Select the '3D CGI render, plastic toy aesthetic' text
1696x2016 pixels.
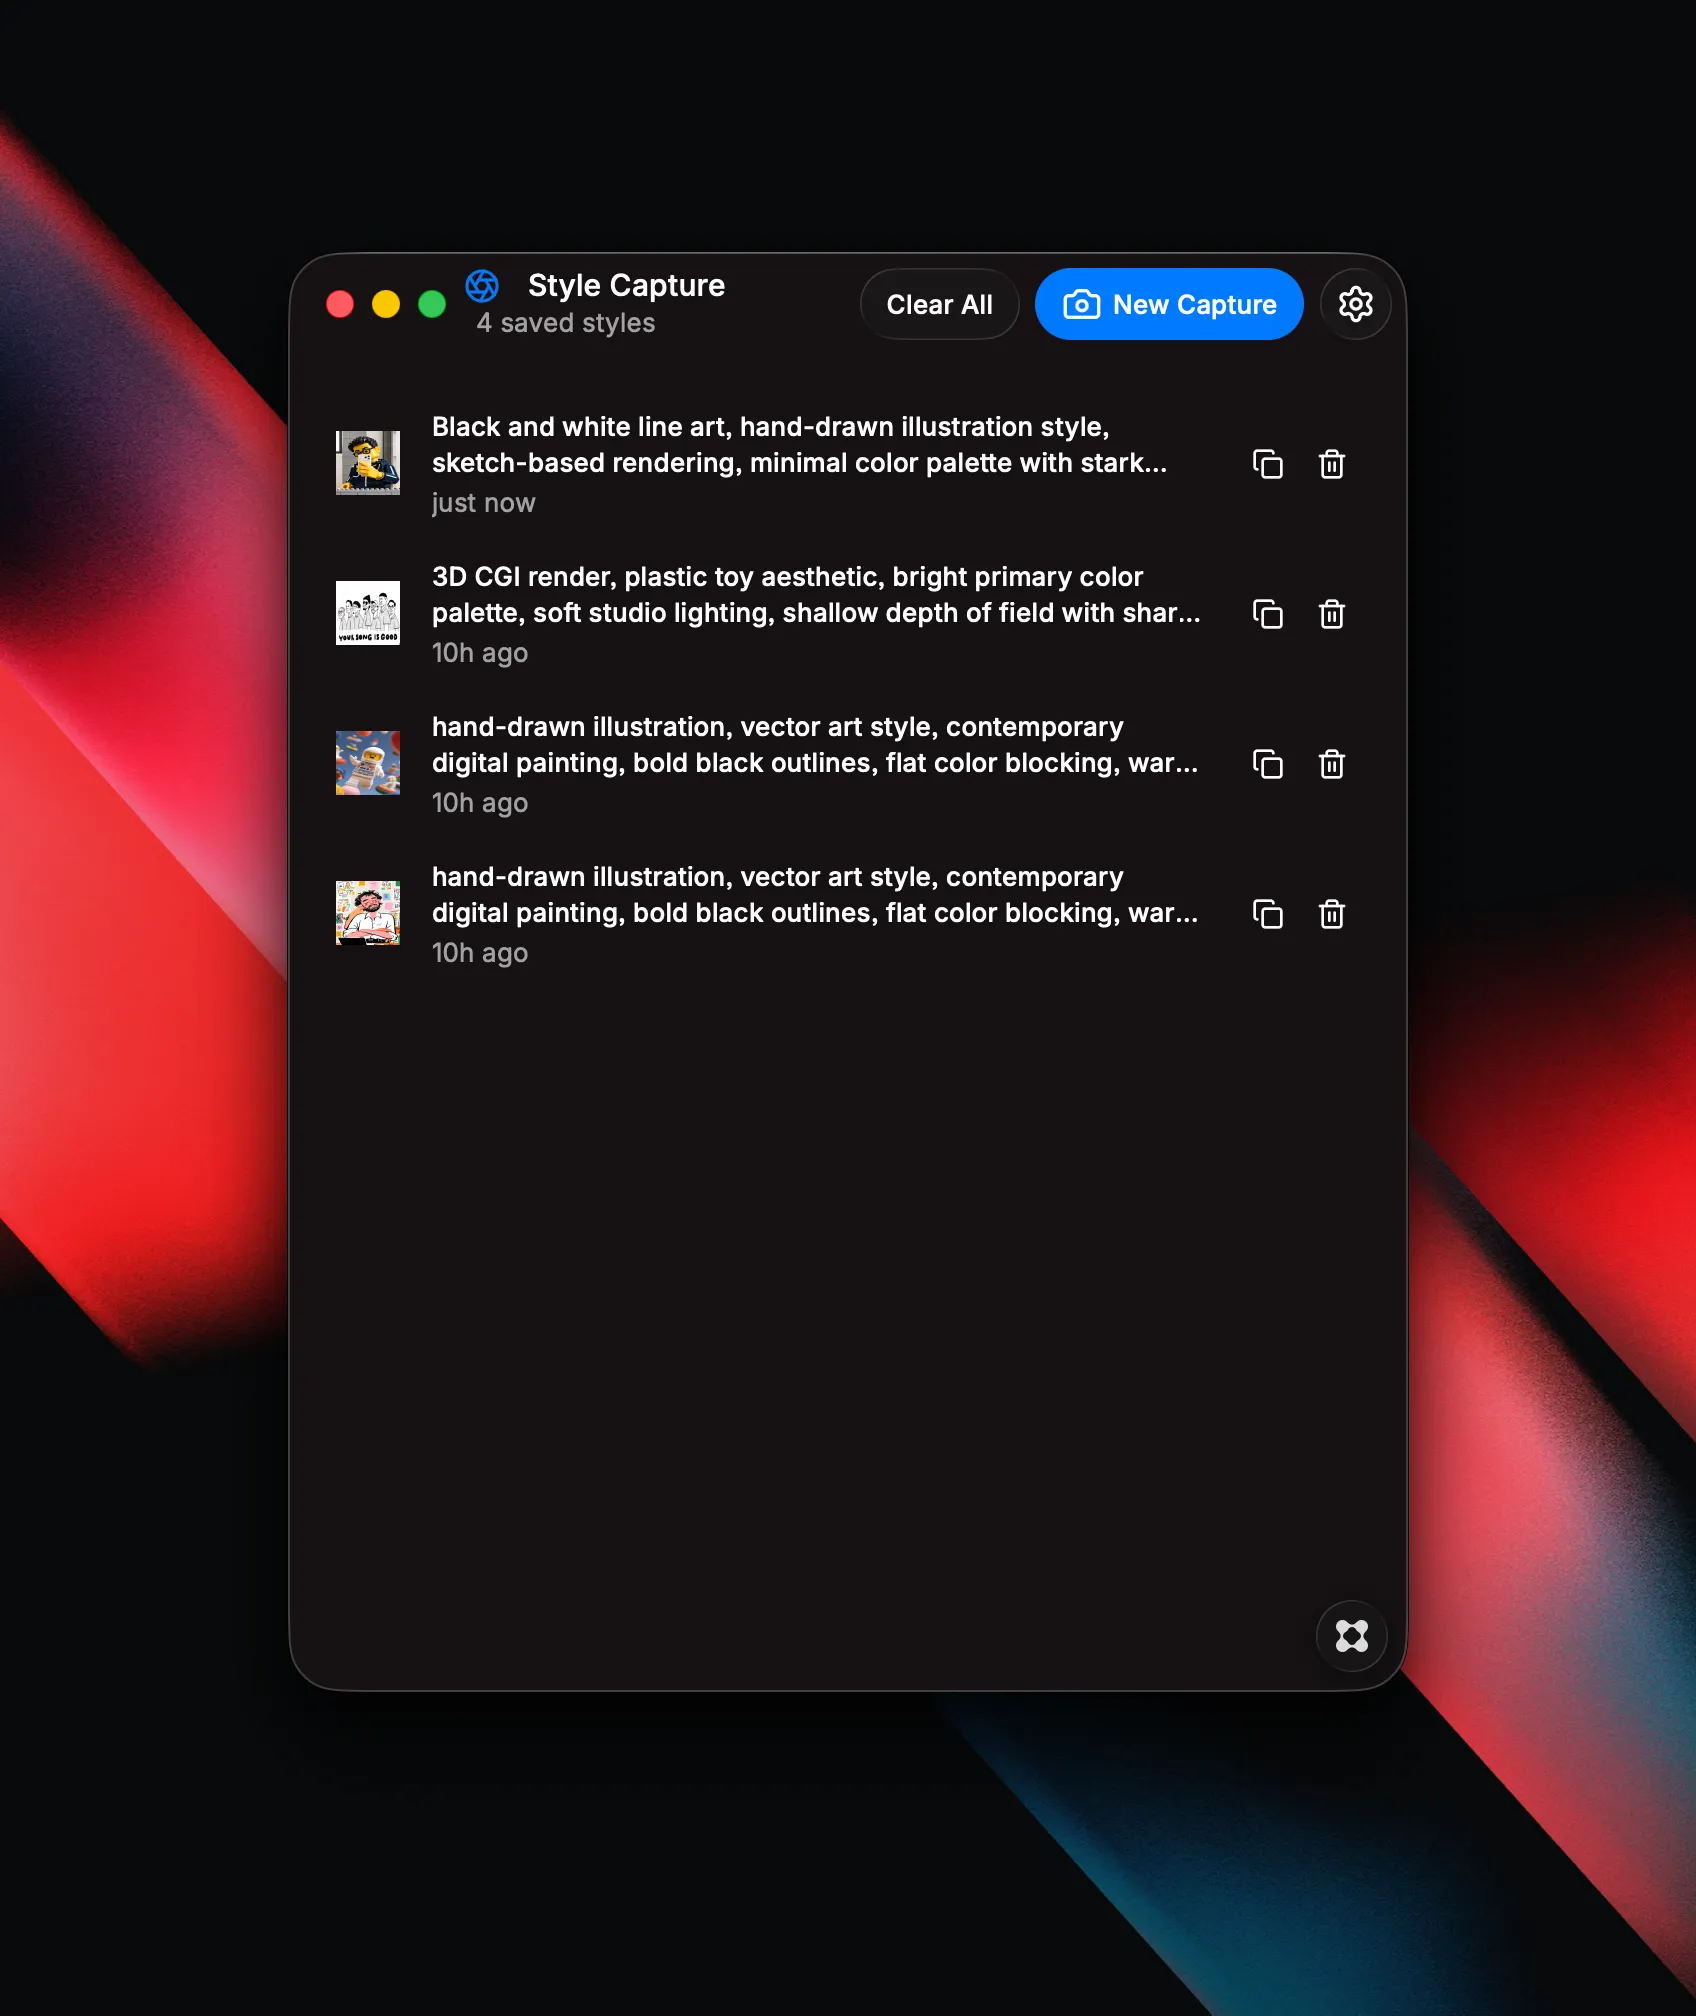point(816,595)
